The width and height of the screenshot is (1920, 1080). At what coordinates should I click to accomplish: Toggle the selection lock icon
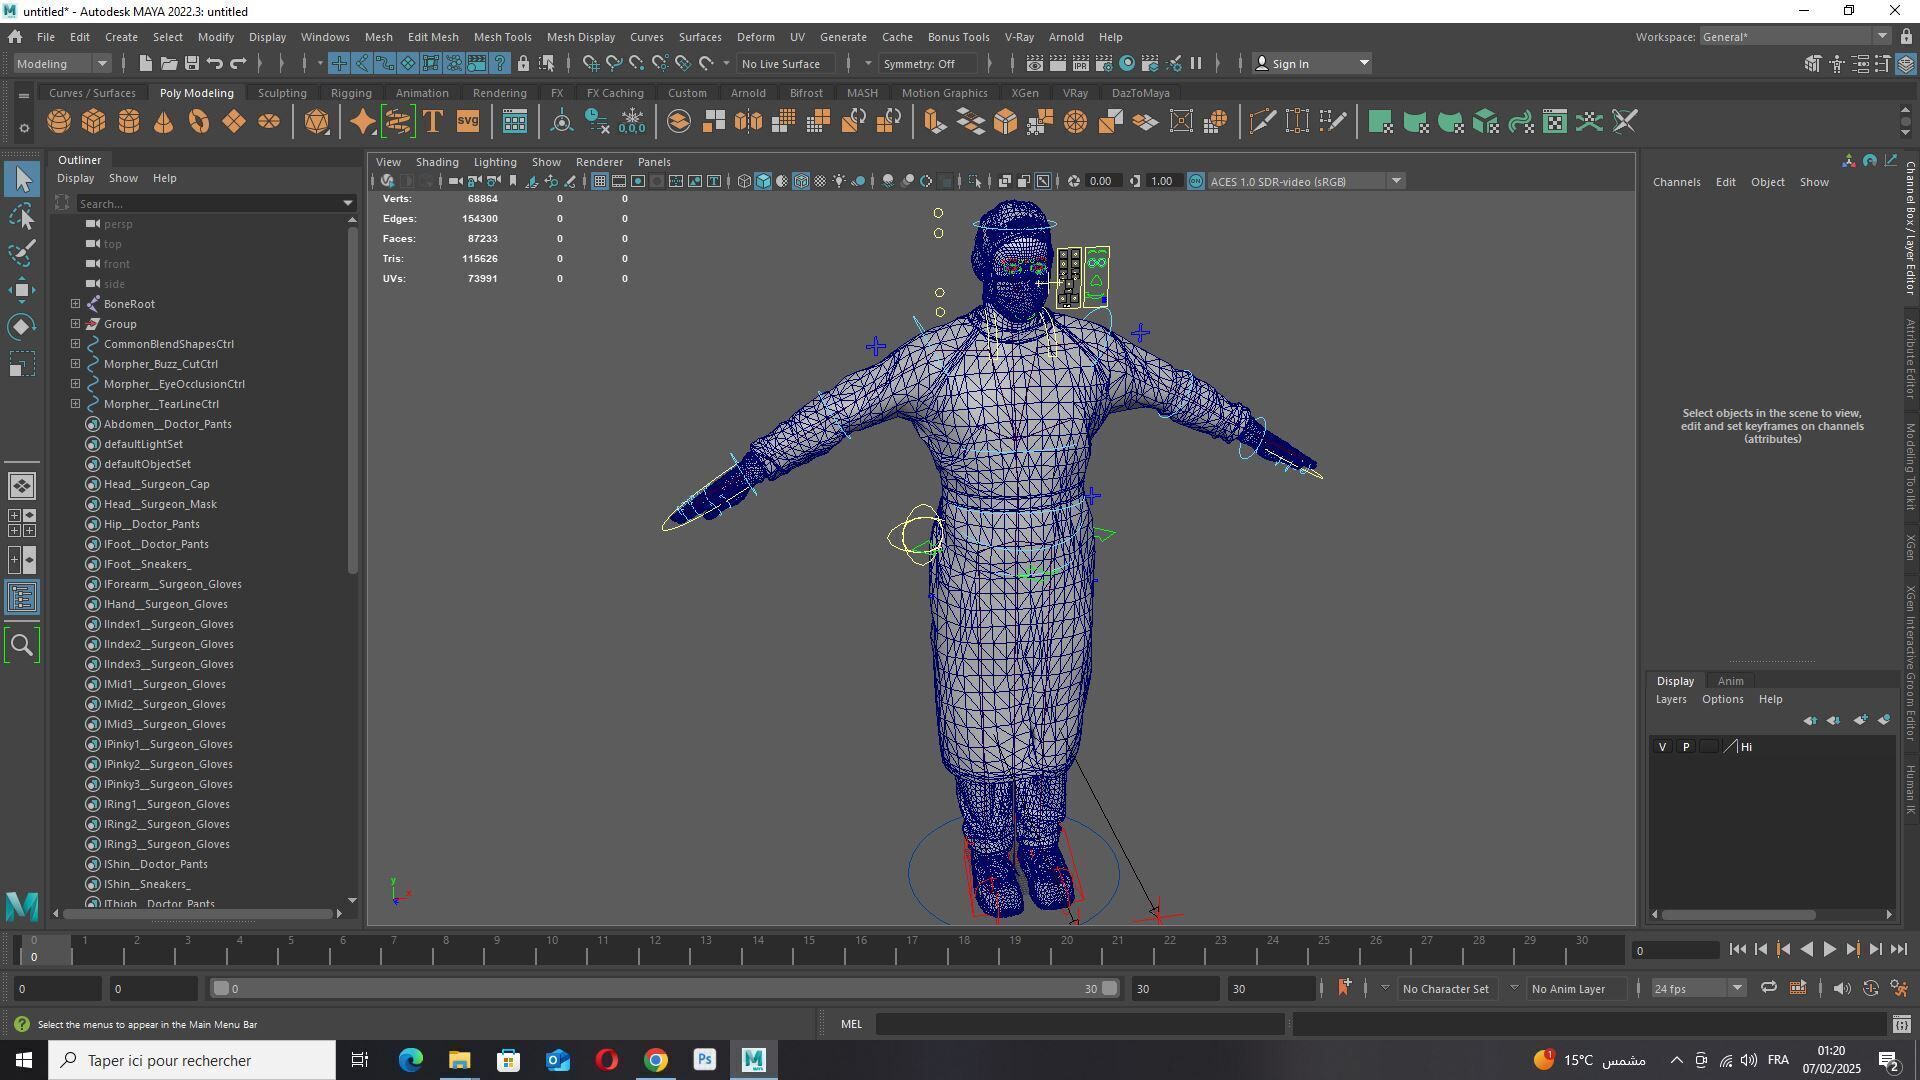tap(523, 63)
